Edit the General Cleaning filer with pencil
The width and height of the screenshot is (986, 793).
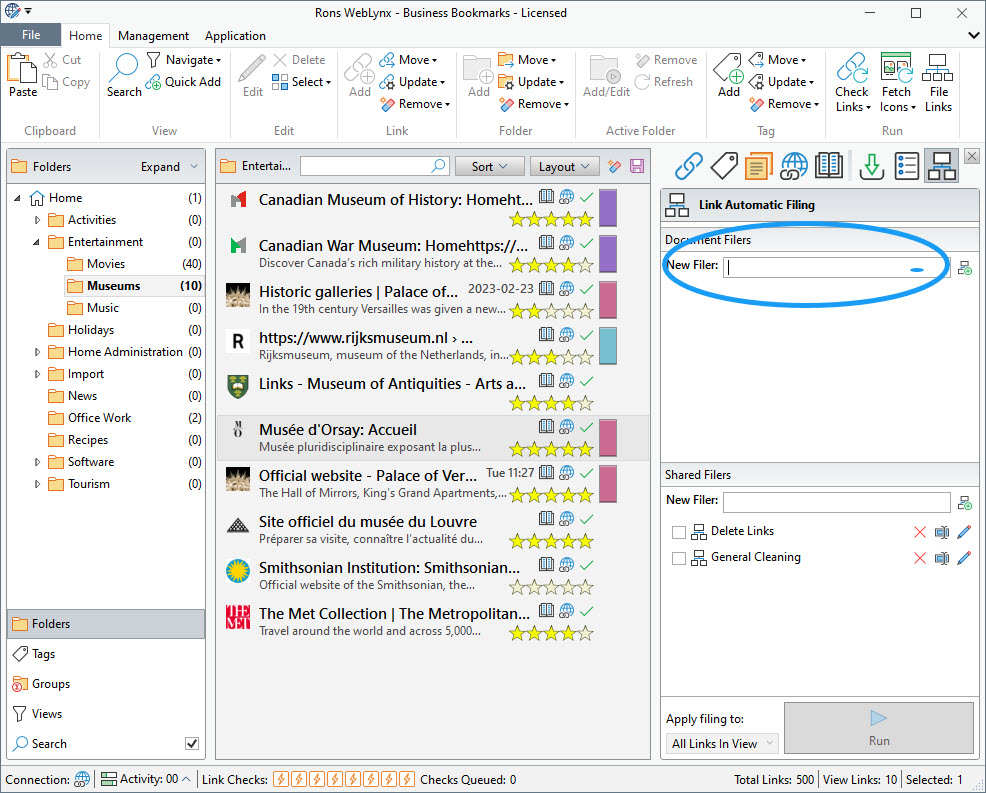(963, 558)
